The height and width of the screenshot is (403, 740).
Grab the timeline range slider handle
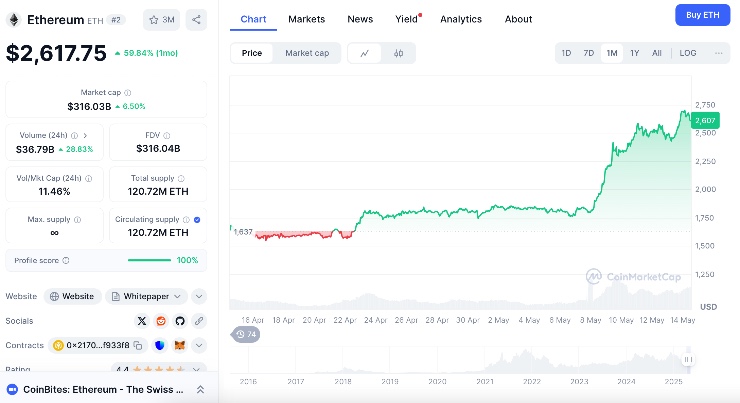[688, 360]
